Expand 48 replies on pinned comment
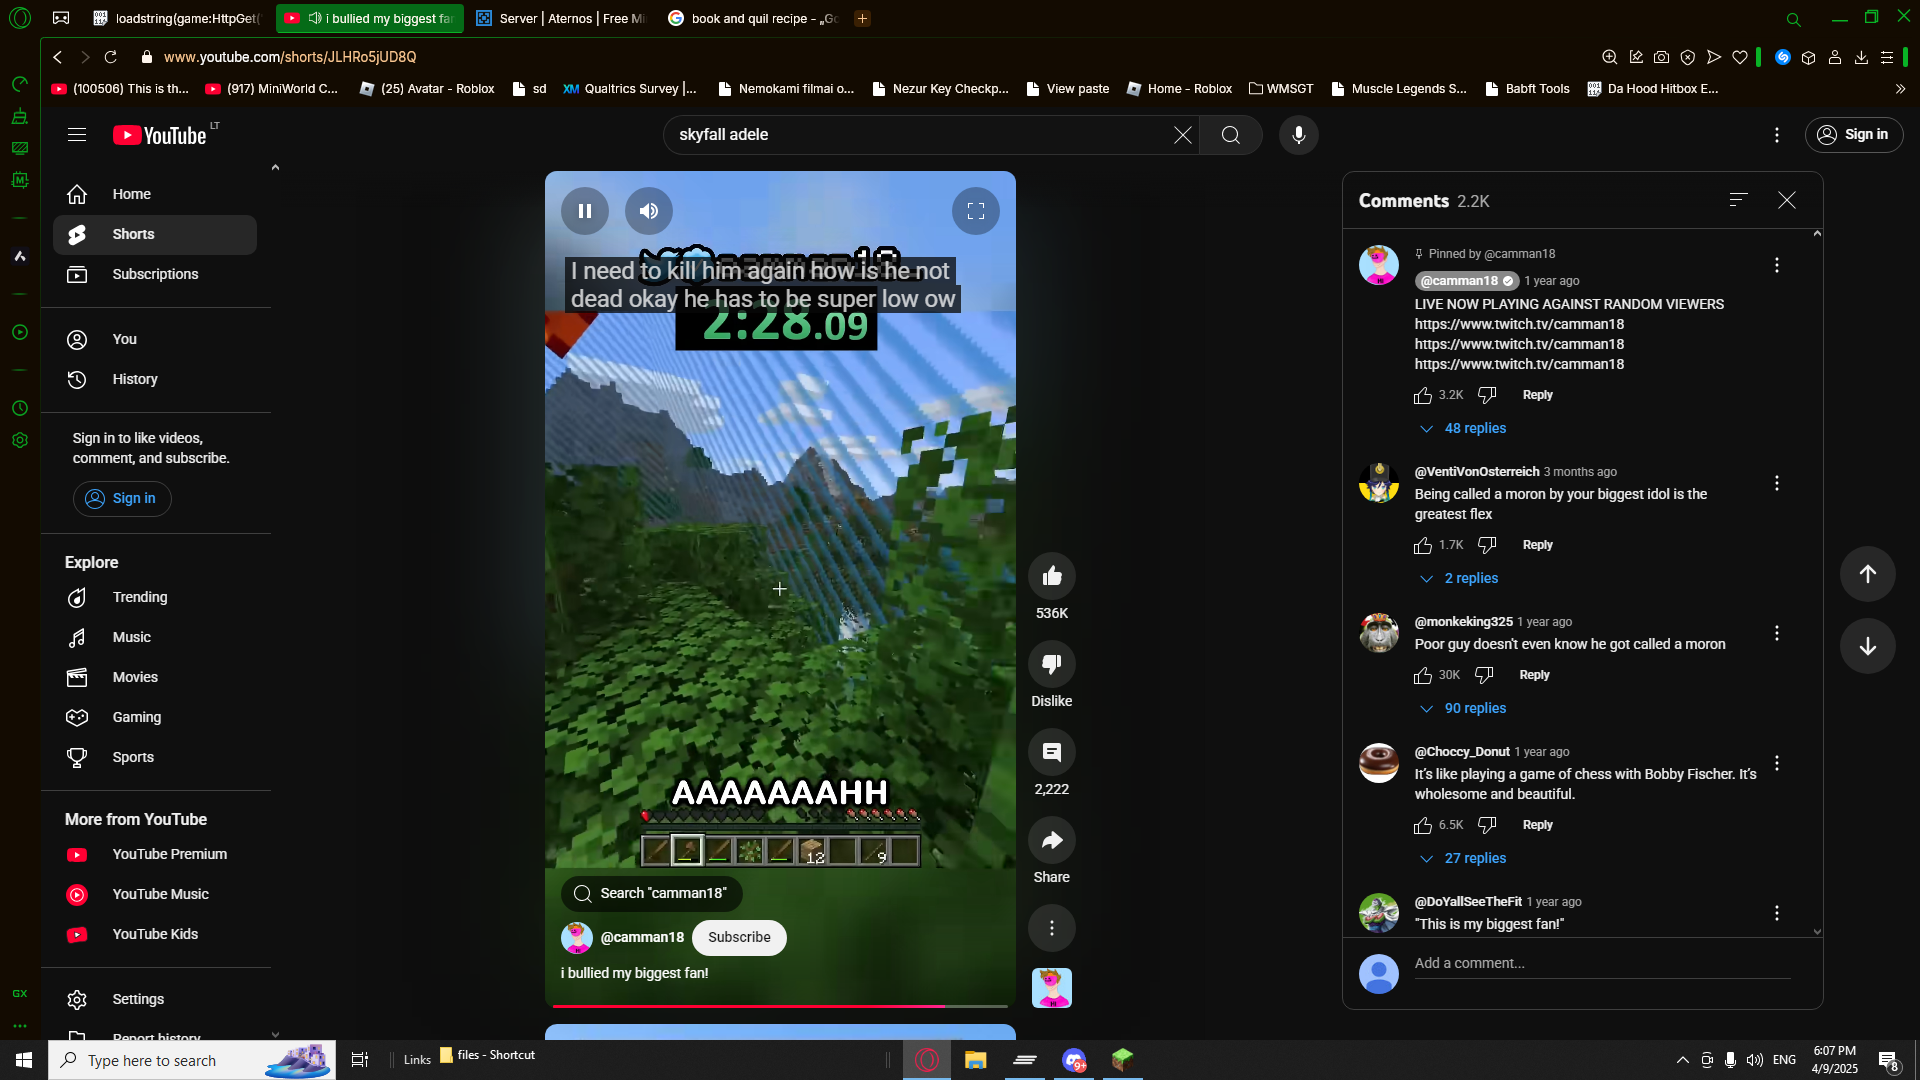The height and width of the screenshot is (1080, 1920). (x=1463, y=428)
